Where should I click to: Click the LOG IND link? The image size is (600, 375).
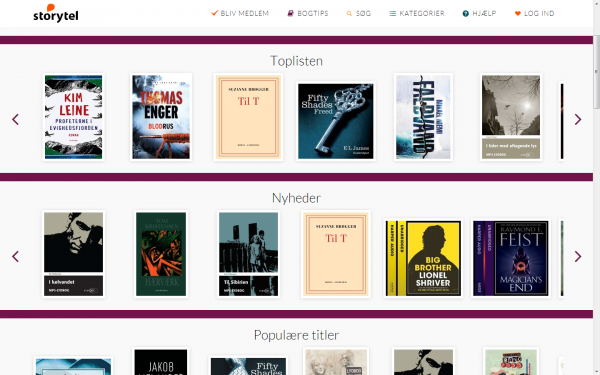pyautogui.click(x=539, y=13)
